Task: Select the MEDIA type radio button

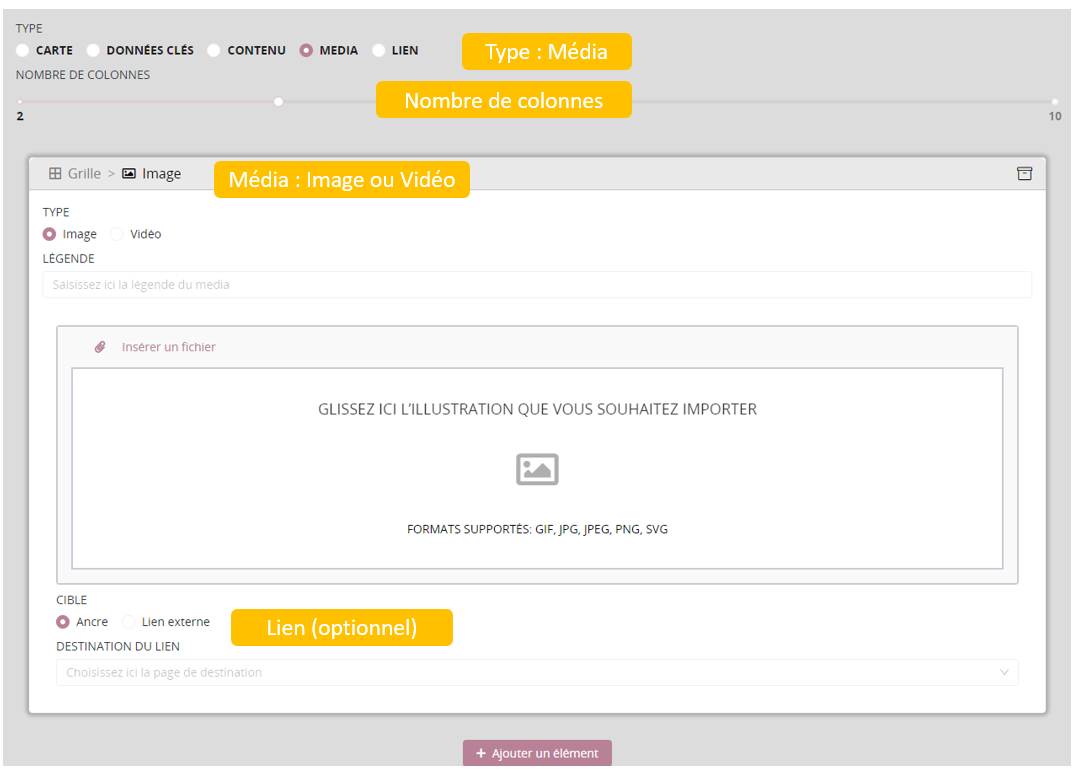Action: point(306,50)
